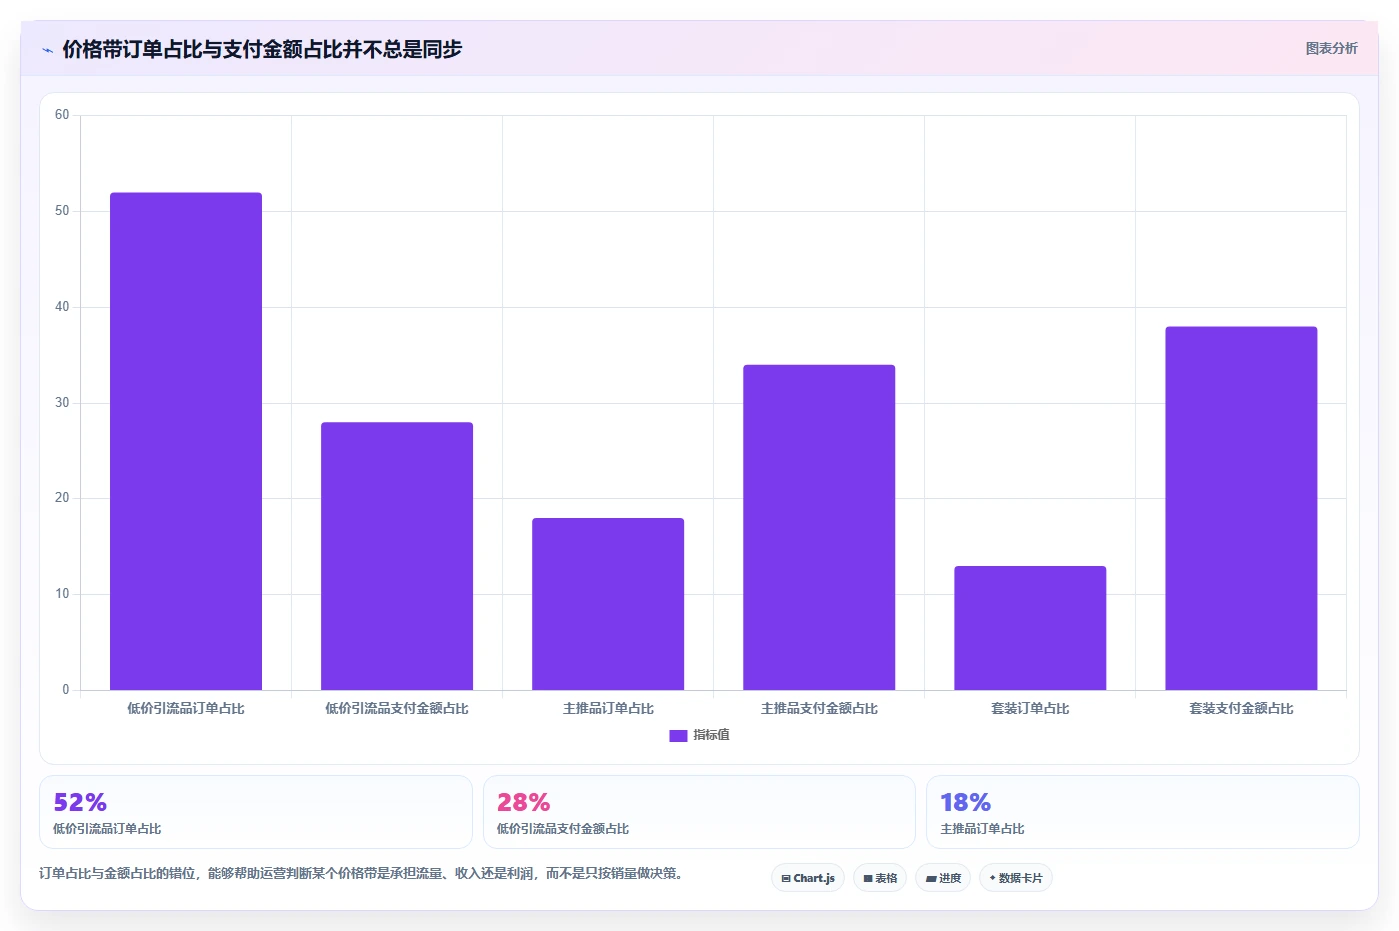Click the y-axis value 40

coord(62,307)
